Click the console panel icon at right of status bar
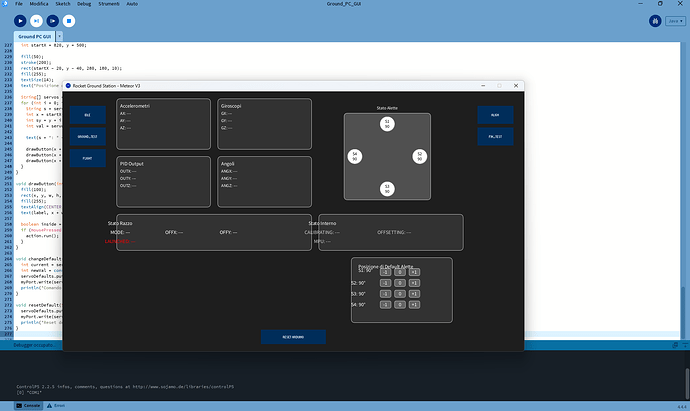This screenshot has width=690, height=411. click(x=675, y=345)
